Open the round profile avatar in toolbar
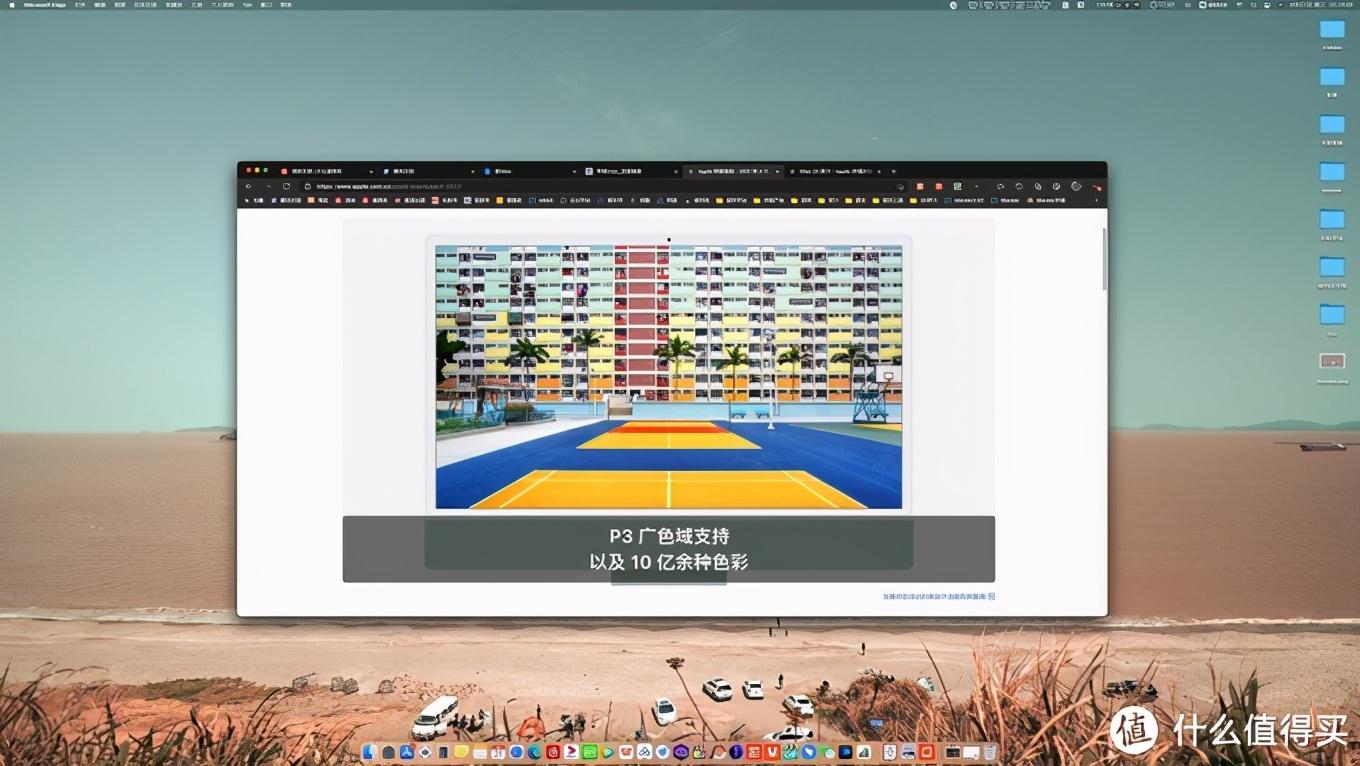1360x766 pixels. click(1076, 186)
